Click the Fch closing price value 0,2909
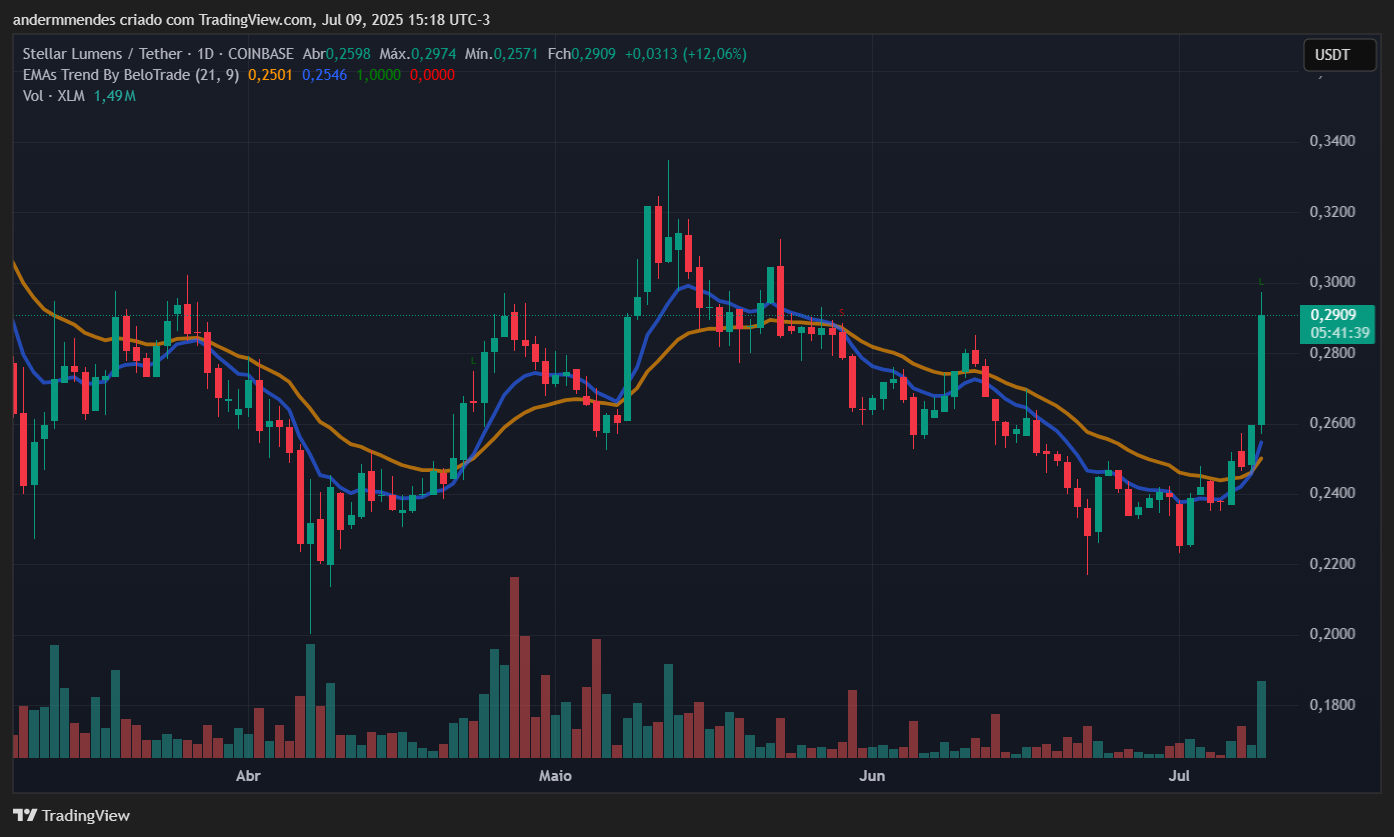 point(593,54)
